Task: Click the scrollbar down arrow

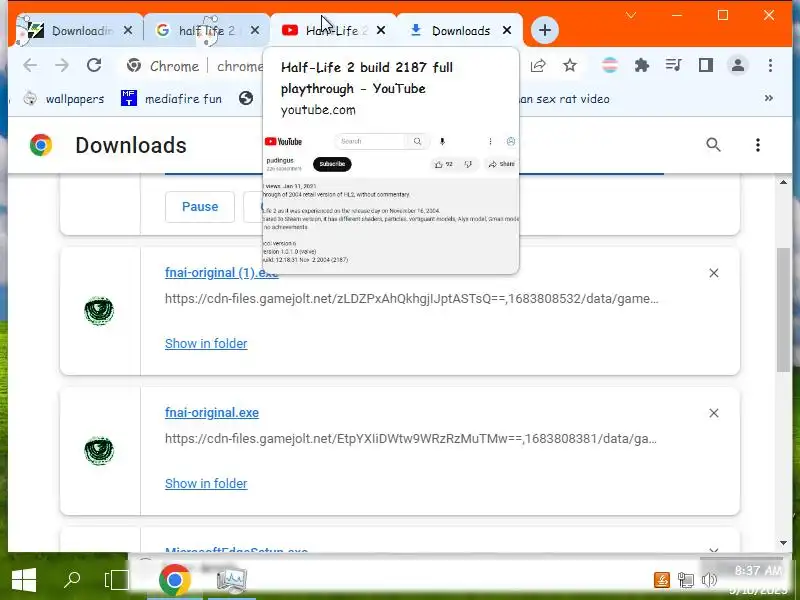Action: [783, 543]
